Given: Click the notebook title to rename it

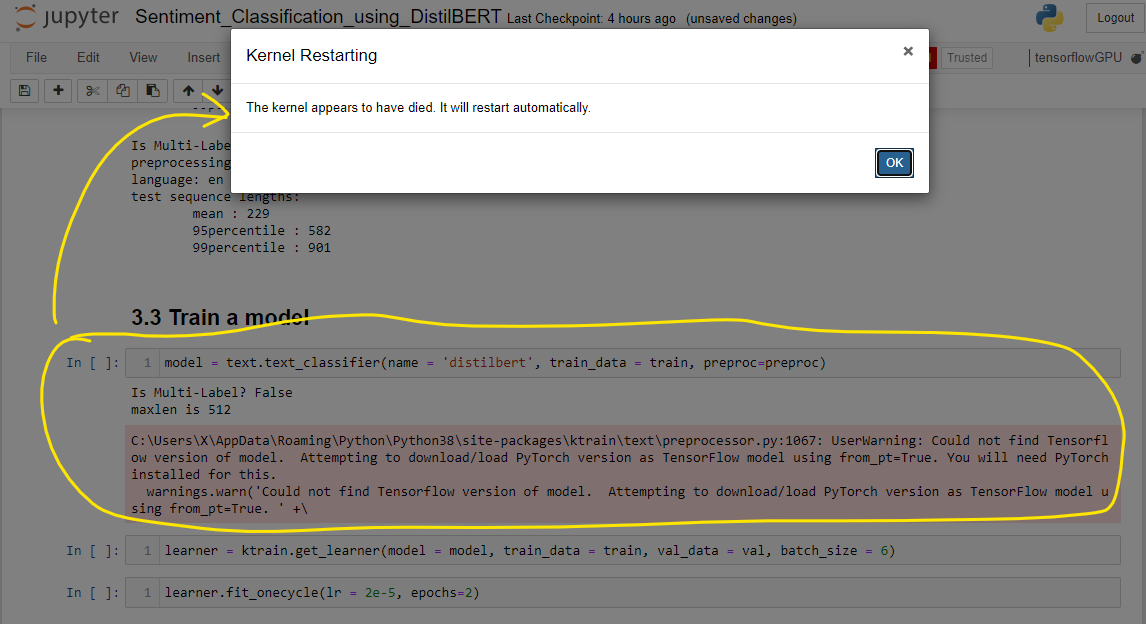Looking at the screenshot, I should pyautogui.click(x=319, y=16).
